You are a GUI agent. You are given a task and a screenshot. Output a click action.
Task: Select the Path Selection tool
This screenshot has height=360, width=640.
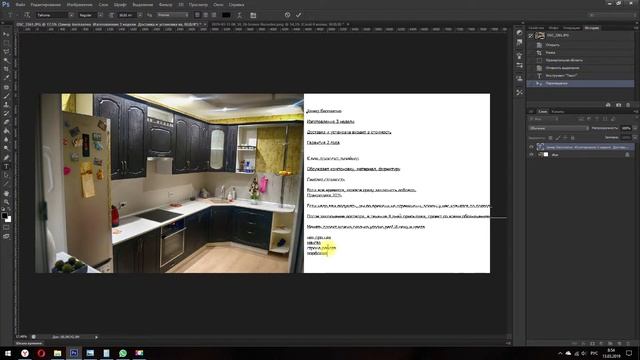(6, 175)
